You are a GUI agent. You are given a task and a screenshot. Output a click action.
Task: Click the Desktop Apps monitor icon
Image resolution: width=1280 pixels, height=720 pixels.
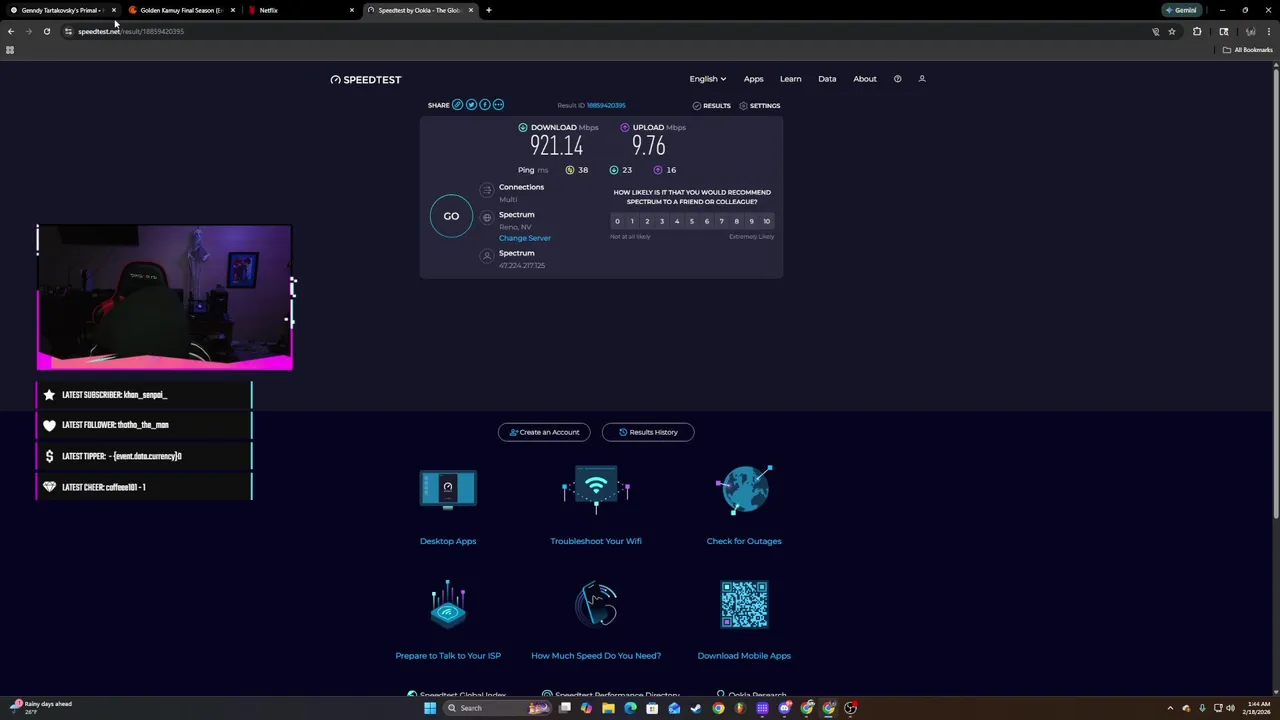(x=448, y=490)
